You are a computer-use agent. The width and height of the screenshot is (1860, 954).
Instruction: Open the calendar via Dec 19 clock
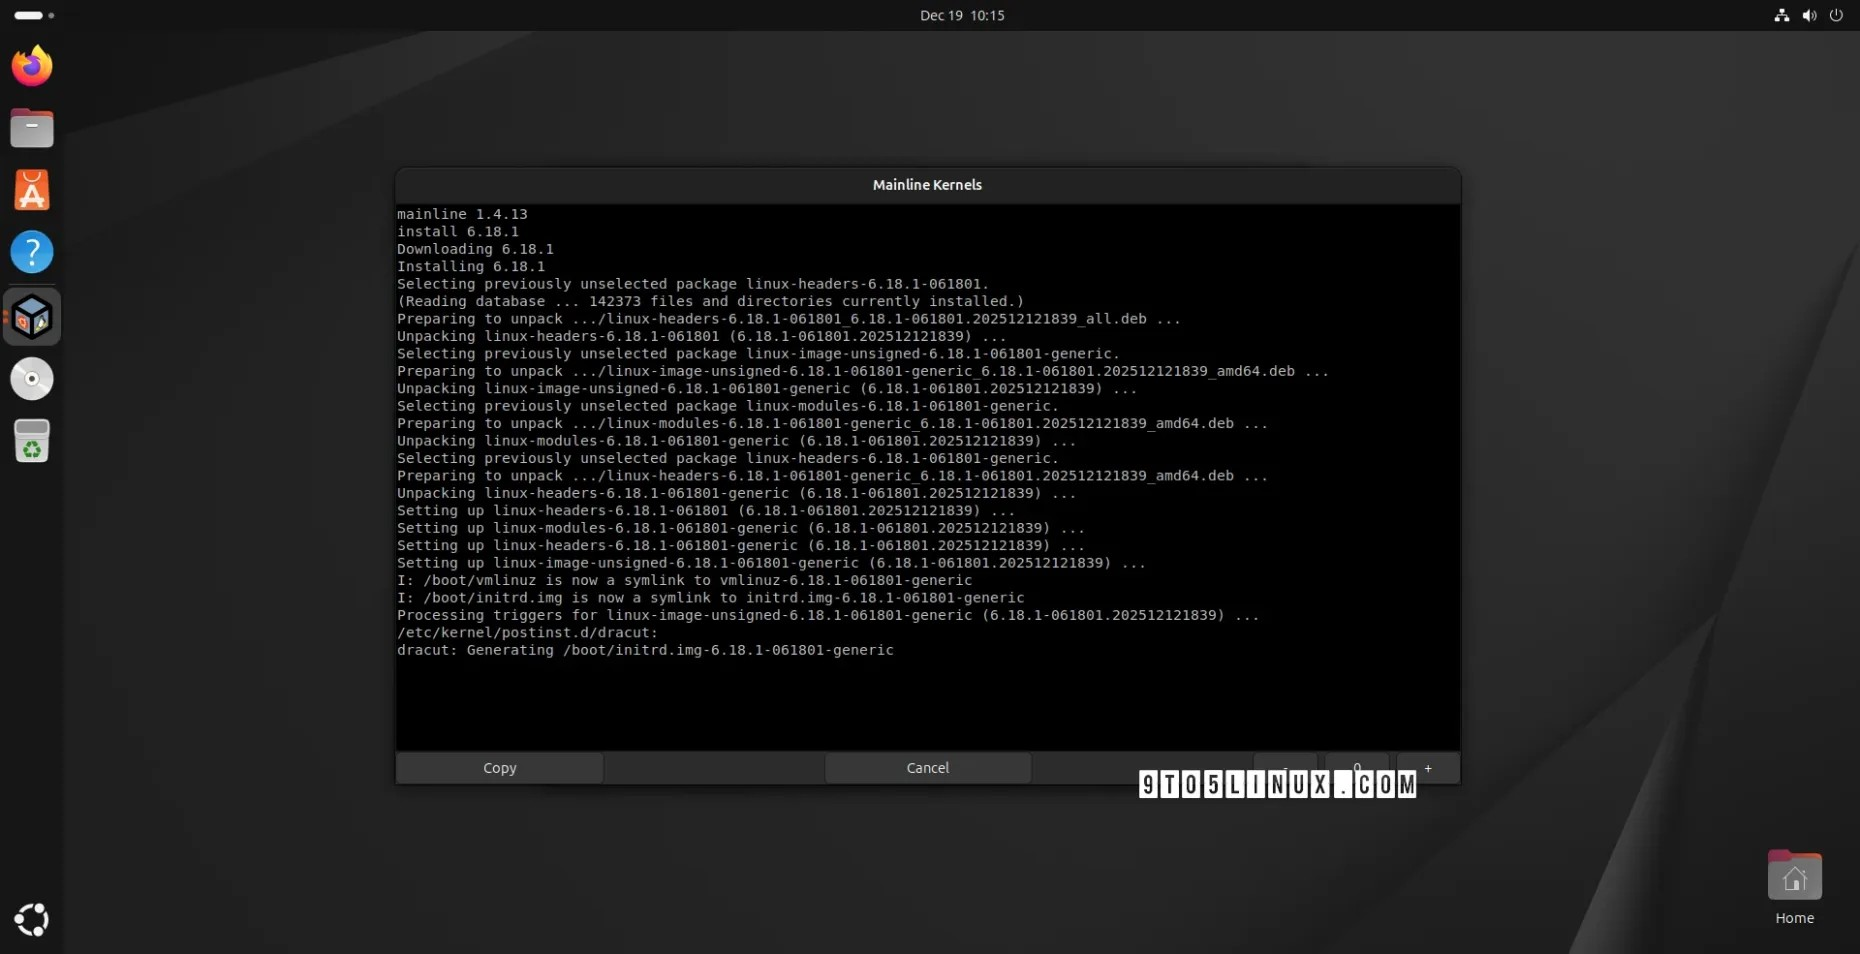pos(962,15)
